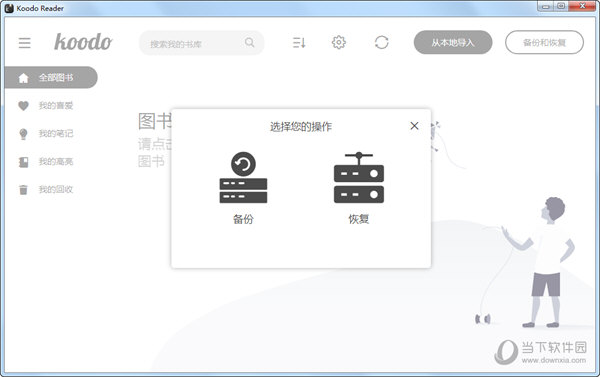The width and height of the screenshot is (600, 377).
Task: Focus the library search box
Action: point(201,43)
